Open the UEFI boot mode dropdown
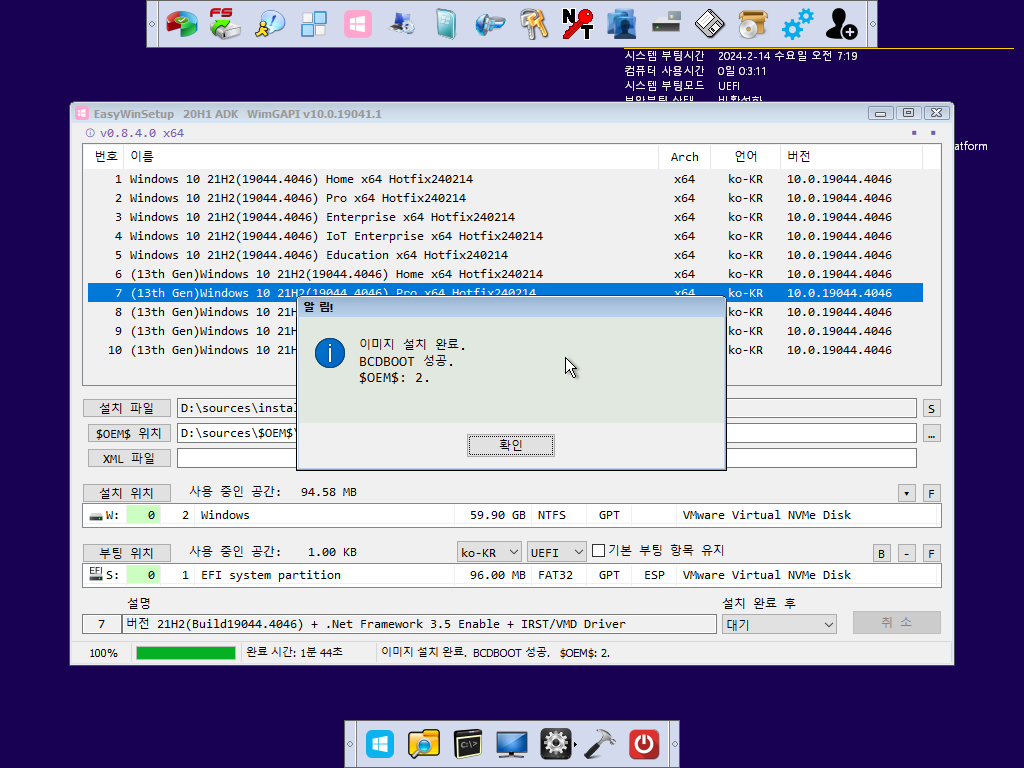This screenshot has width=1024, height=768. click(556, 552)
